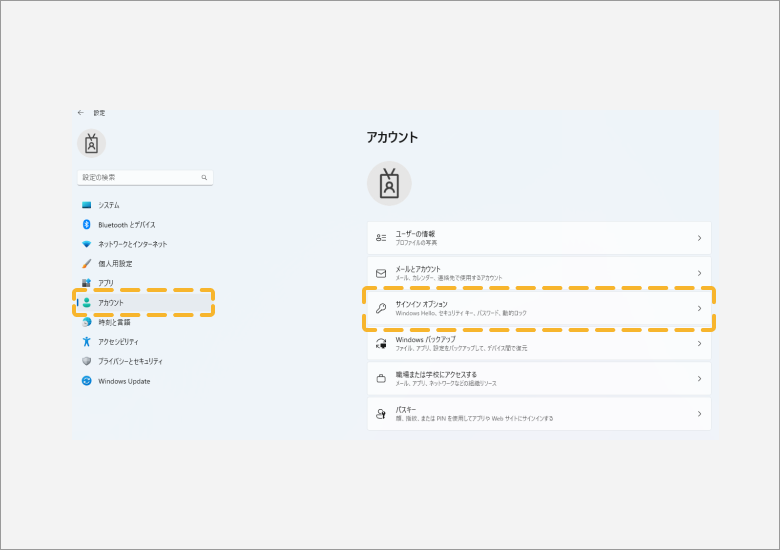Click the large account avatar picture

(389, 183)
